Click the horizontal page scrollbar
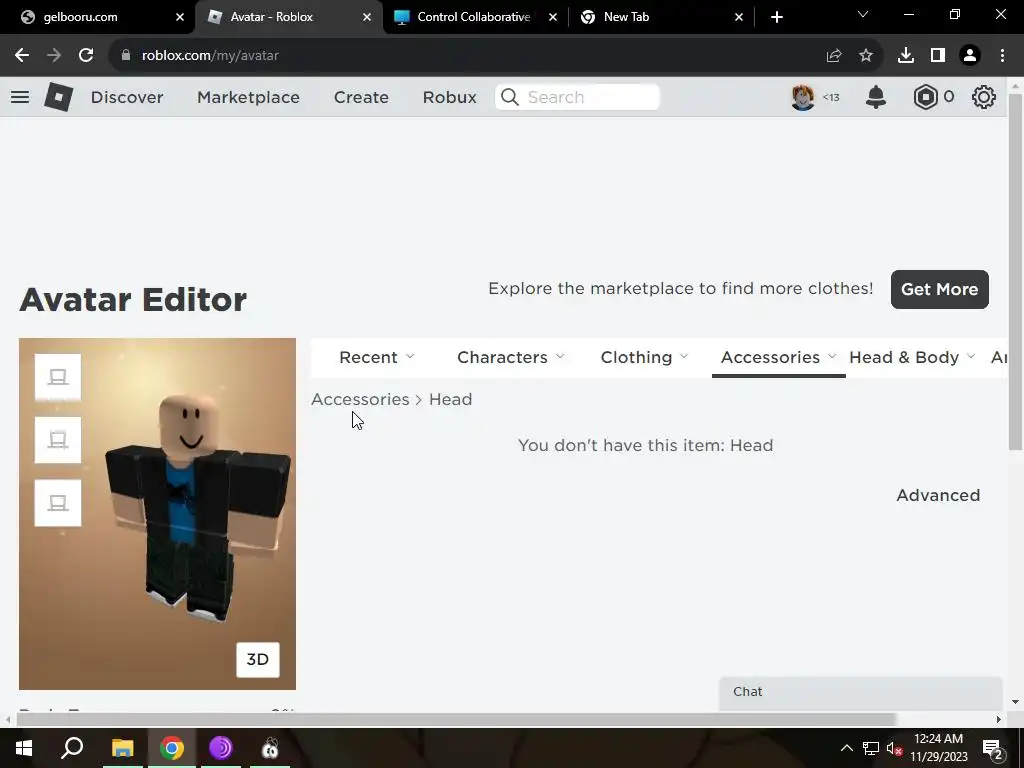 pos(456,719)
